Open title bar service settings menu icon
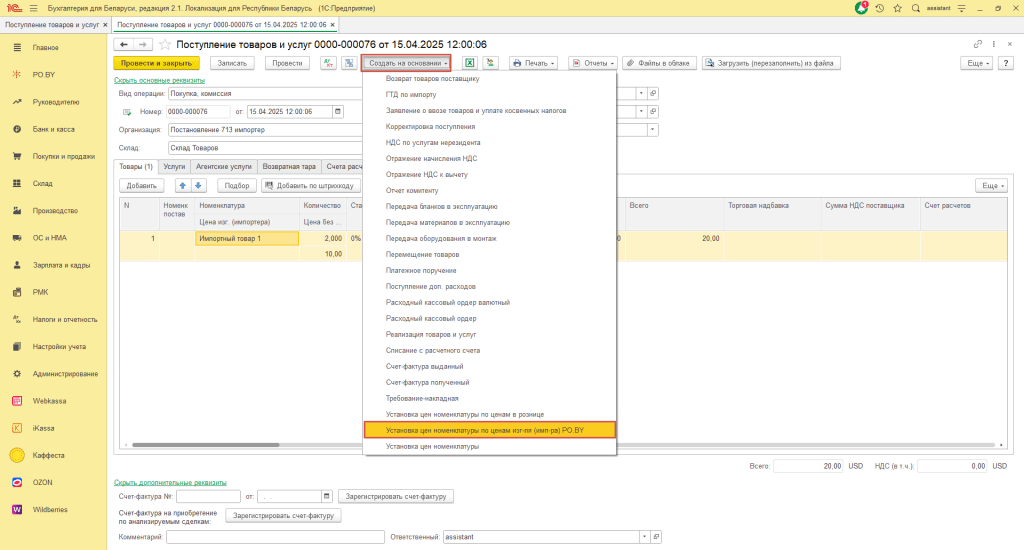The width and height of the screenshot is (1024, 550). tap(961, 8)
